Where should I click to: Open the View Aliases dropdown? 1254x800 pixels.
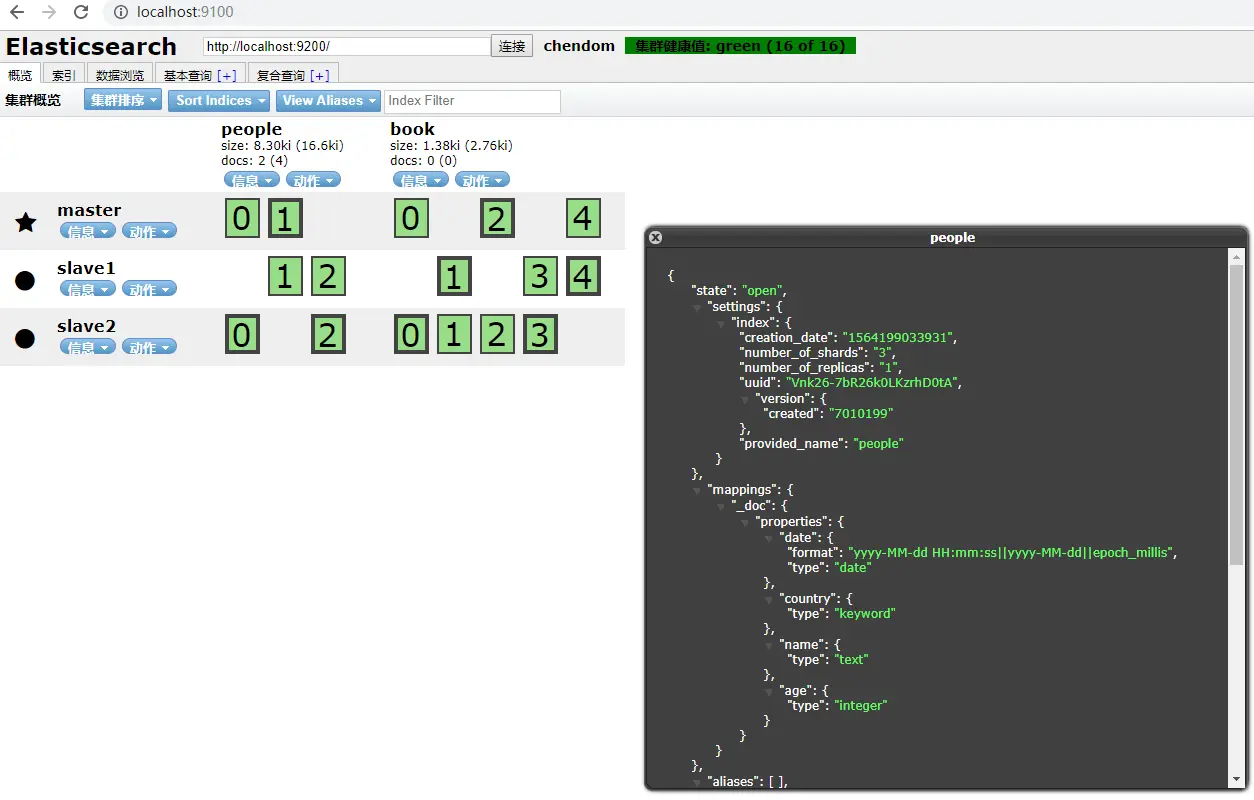[x=329, y=100]
